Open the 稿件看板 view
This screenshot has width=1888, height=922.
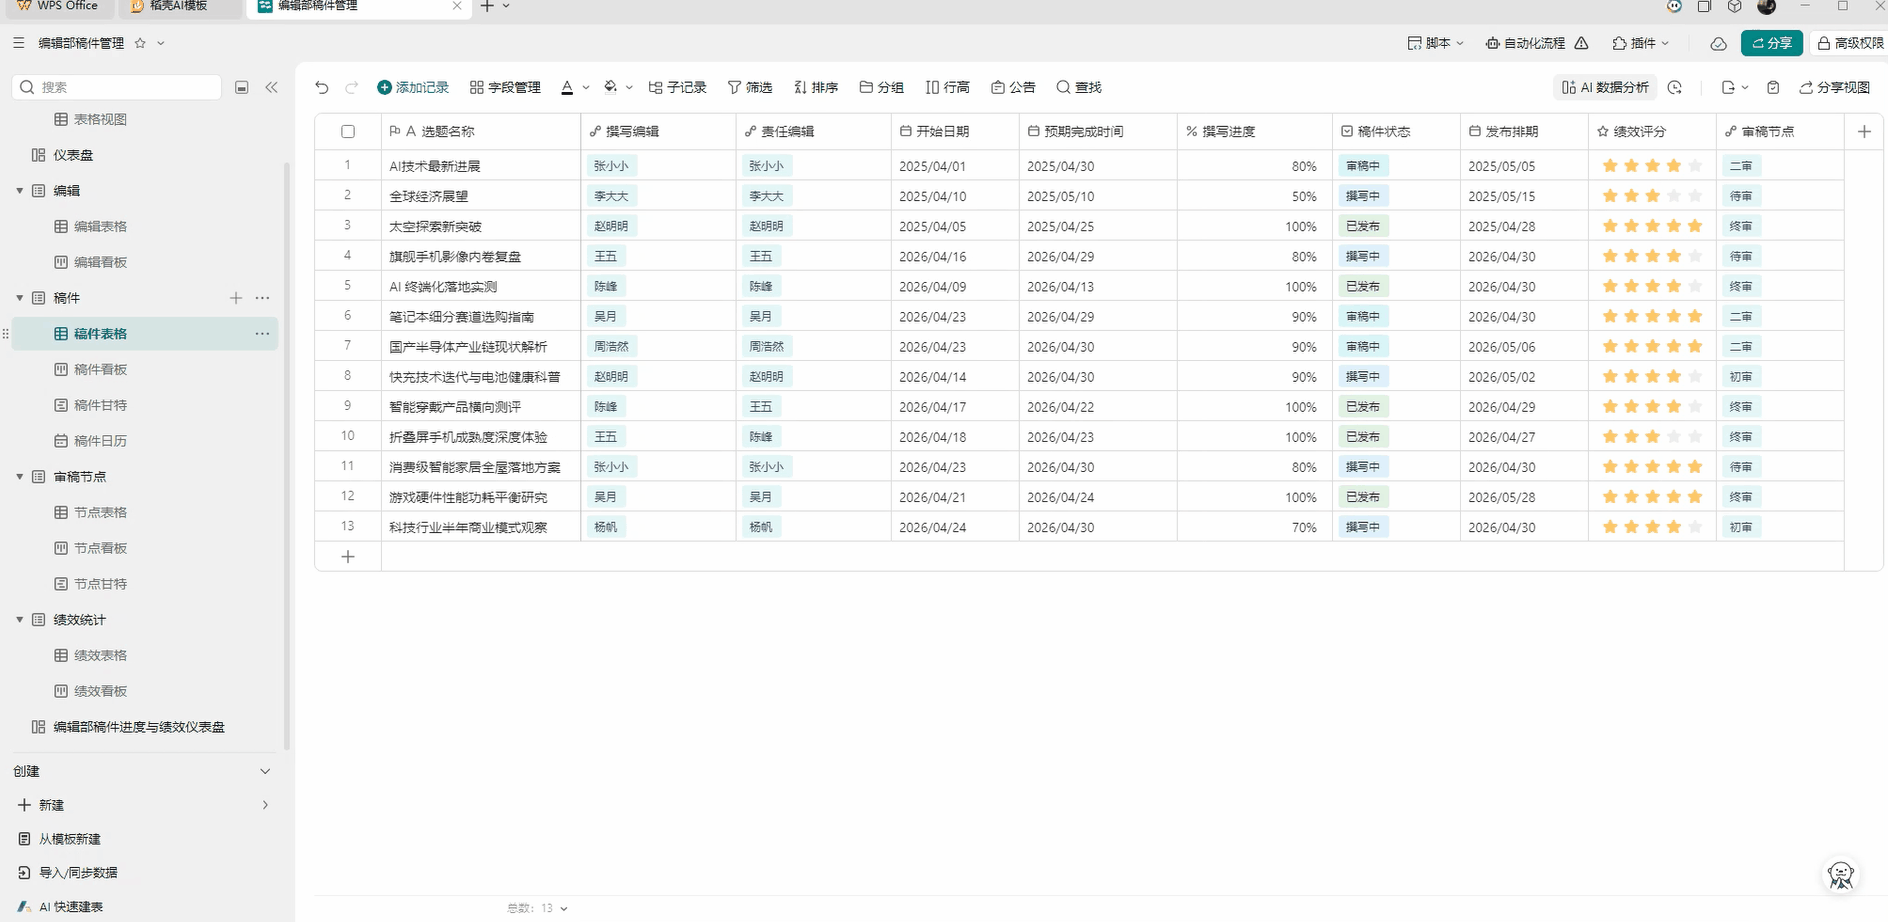[x=100, y=370]
